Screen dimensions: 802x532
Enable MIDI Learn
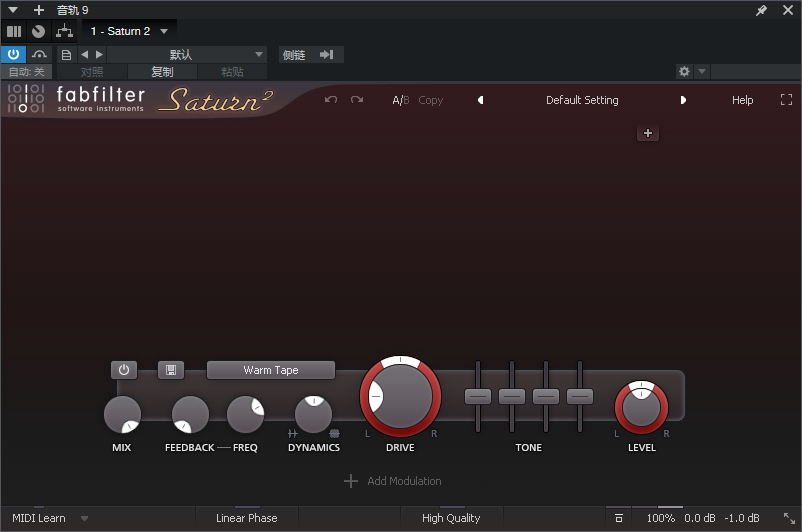[39, 518]
